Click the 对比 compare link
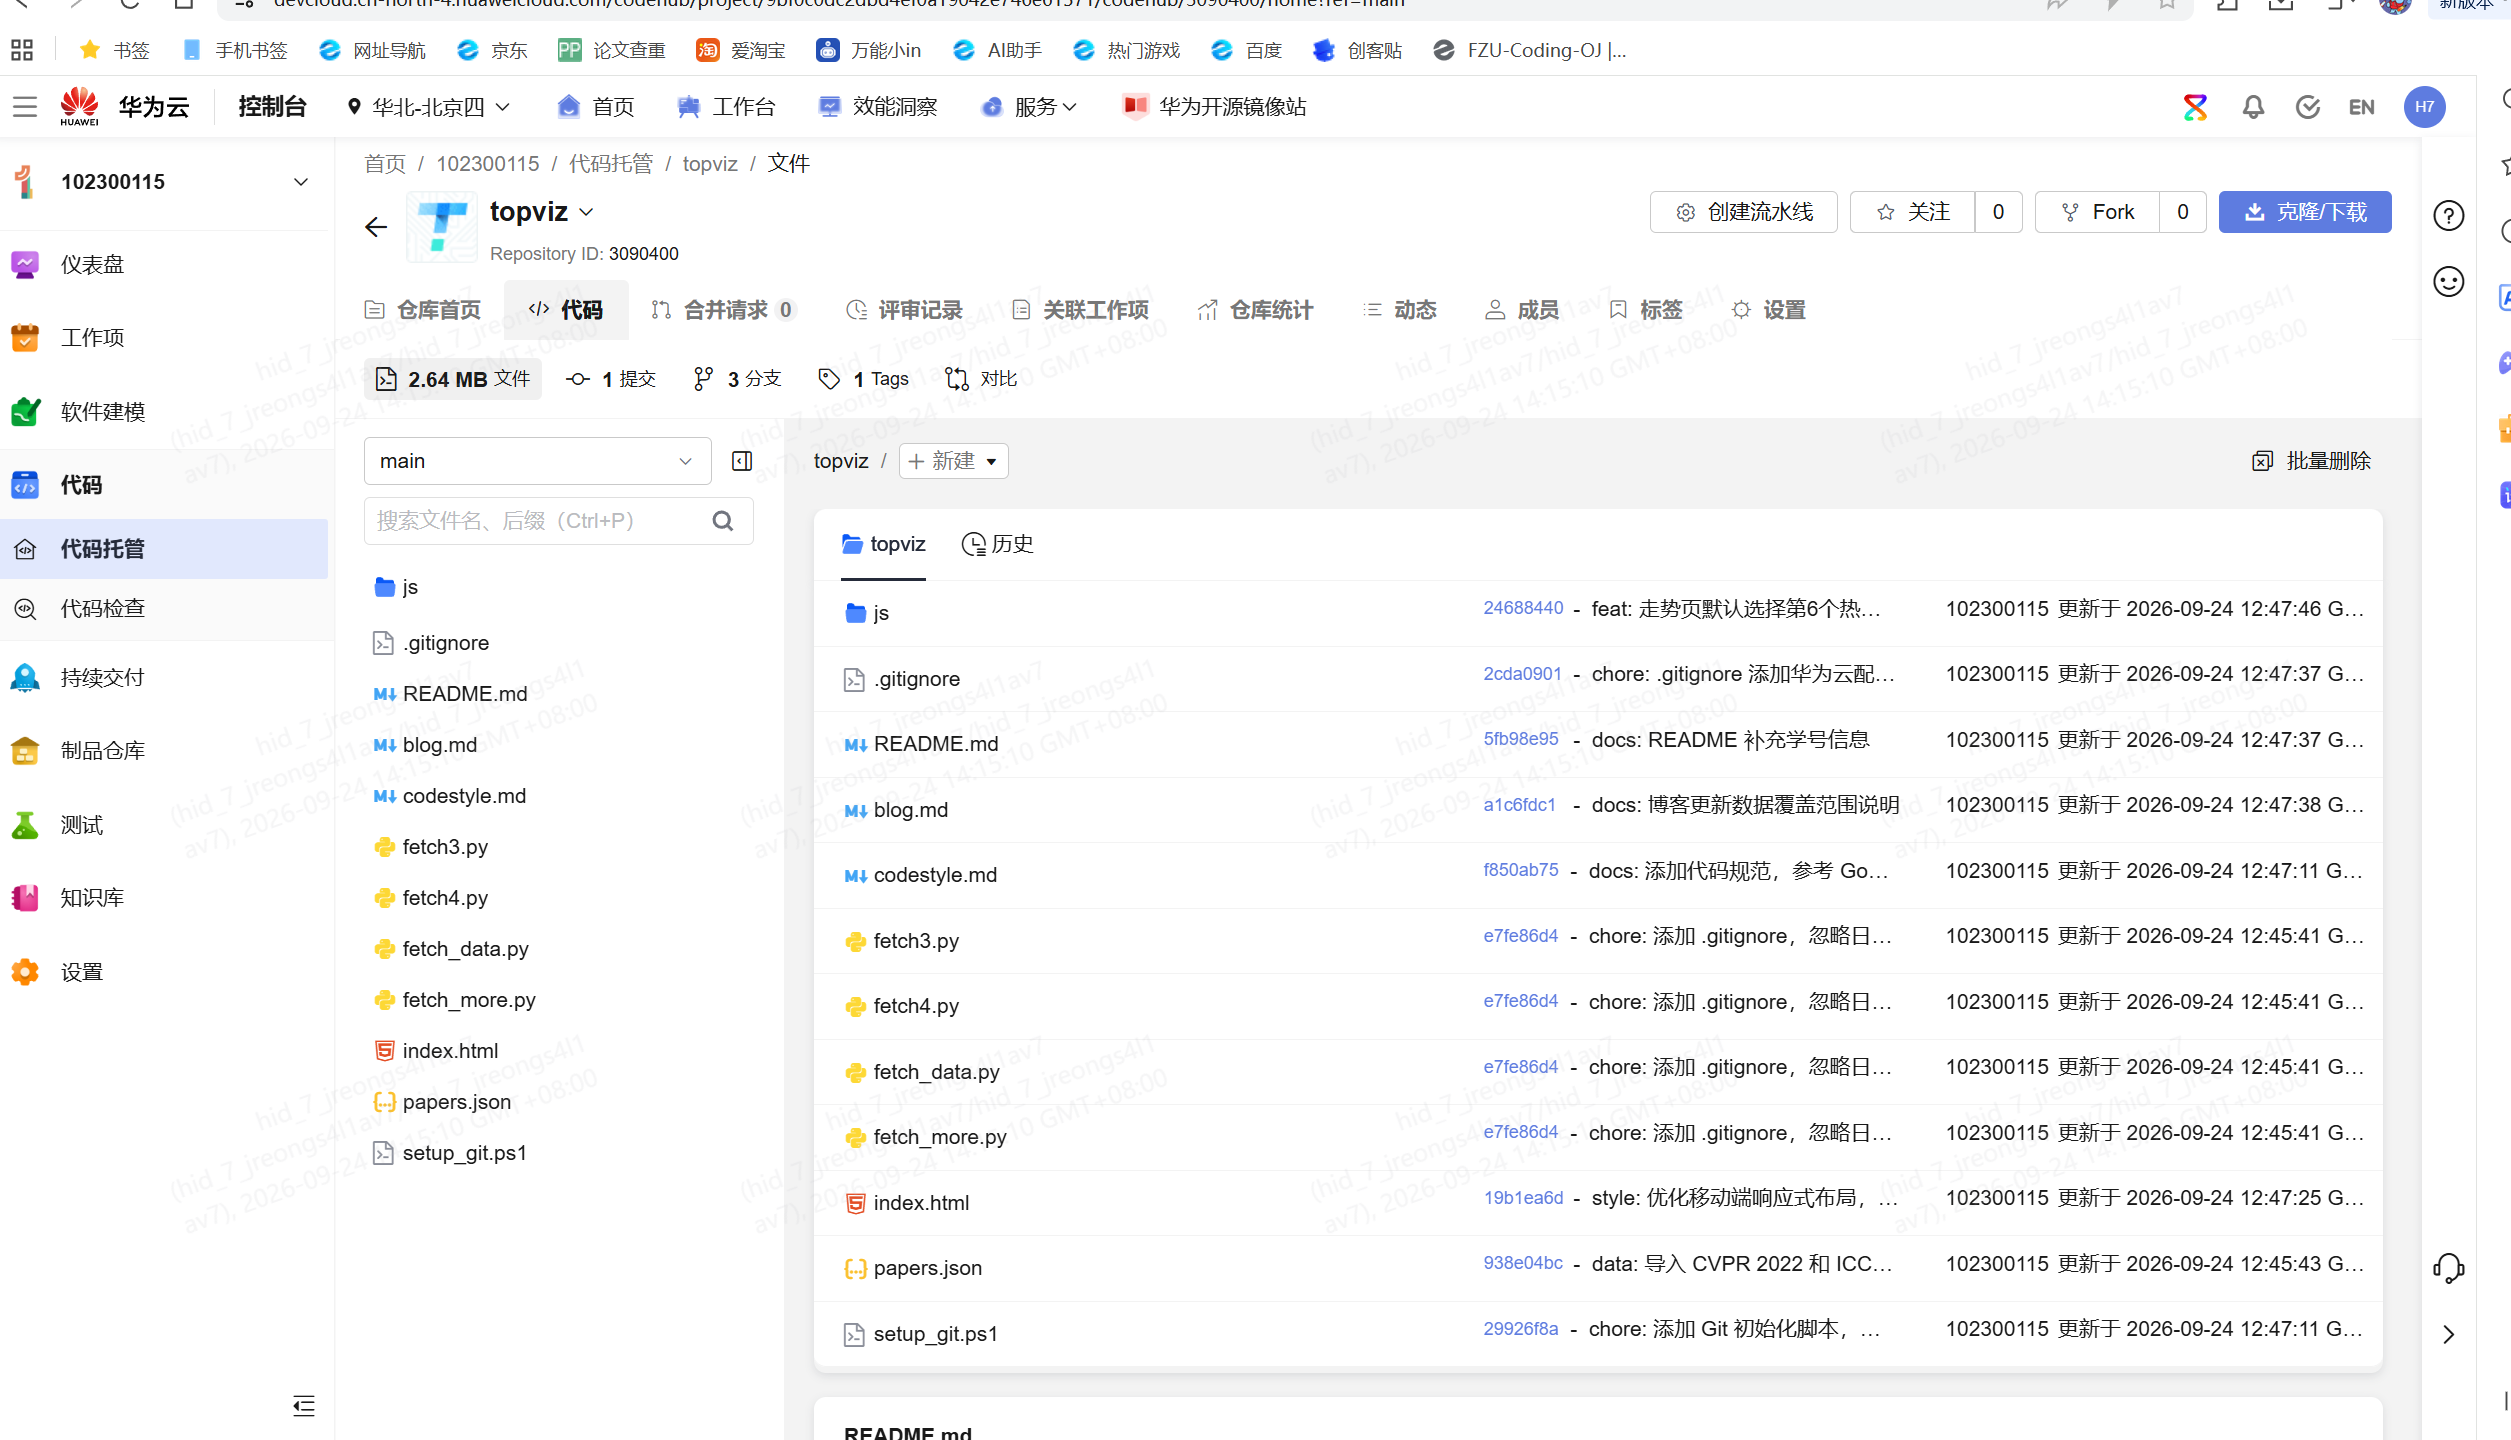2511x1440 pixels. (981, 379)
